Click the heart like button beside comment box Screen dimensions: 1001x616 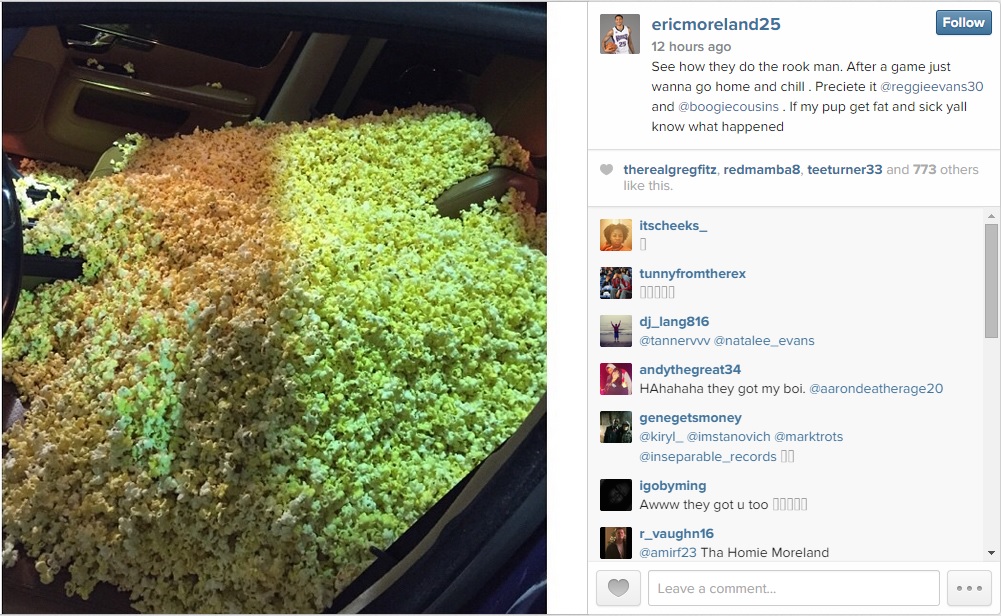point(618,588)
